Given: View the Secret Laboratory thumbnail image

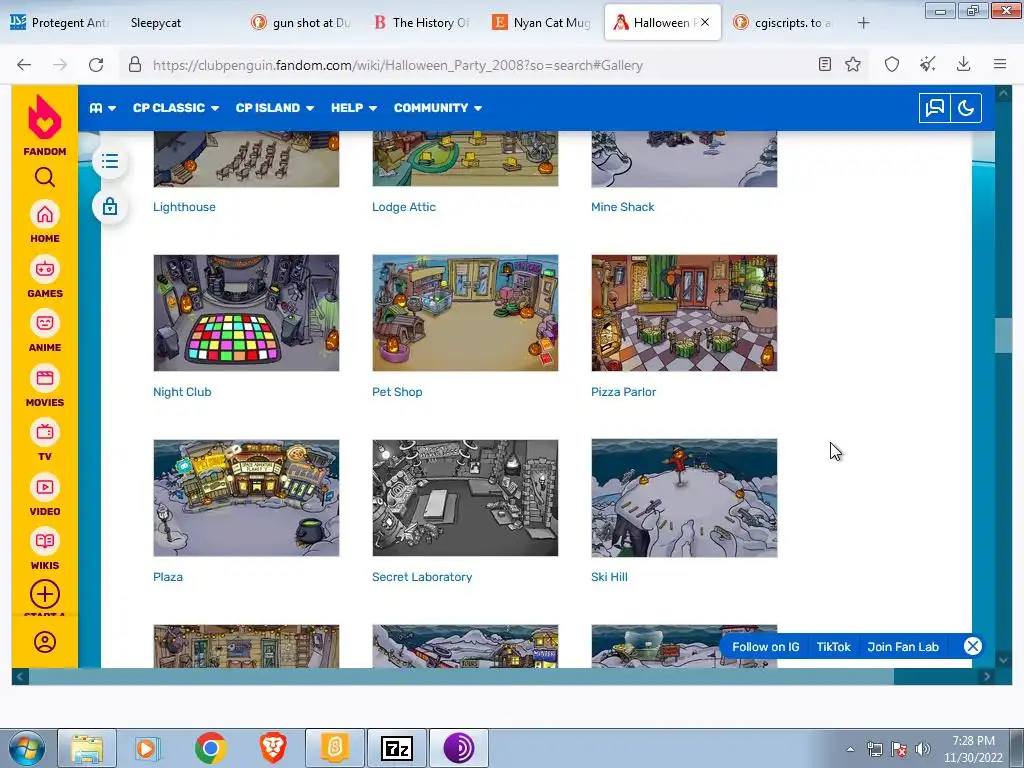Looking at the screenshot, I should point(465,498).
